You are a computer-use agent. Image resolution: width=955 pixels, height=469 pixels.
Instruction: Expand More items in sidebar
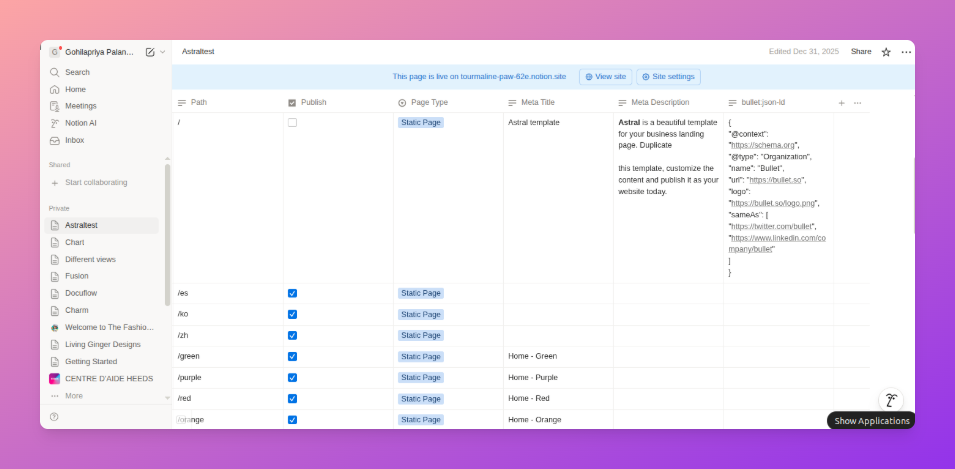tap(73, 396)
